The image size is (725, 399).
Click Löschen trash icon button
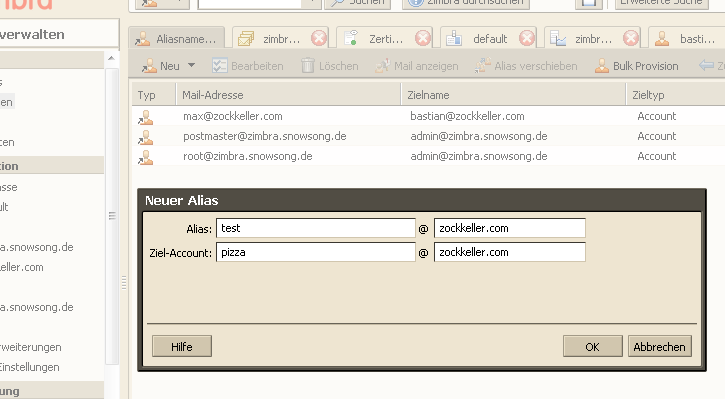point(330,66)
